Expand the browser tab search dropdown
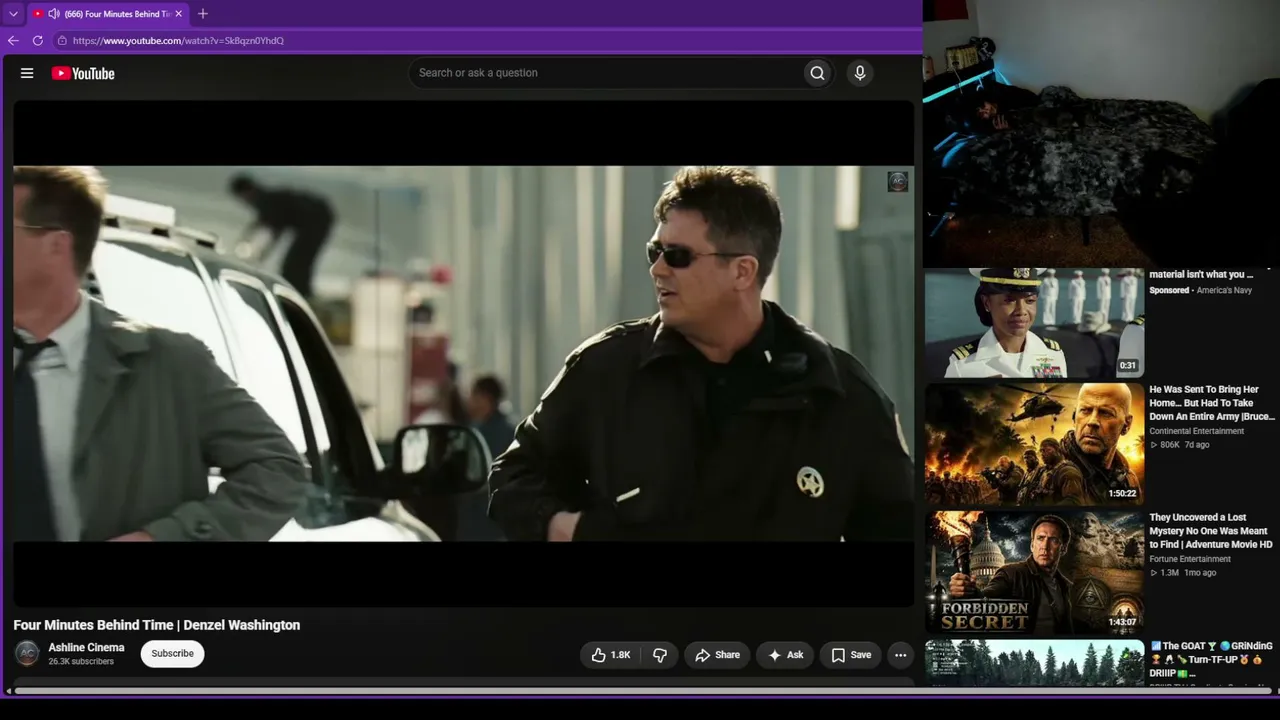This screenshot has width=1280, height=720. point(13,14)
